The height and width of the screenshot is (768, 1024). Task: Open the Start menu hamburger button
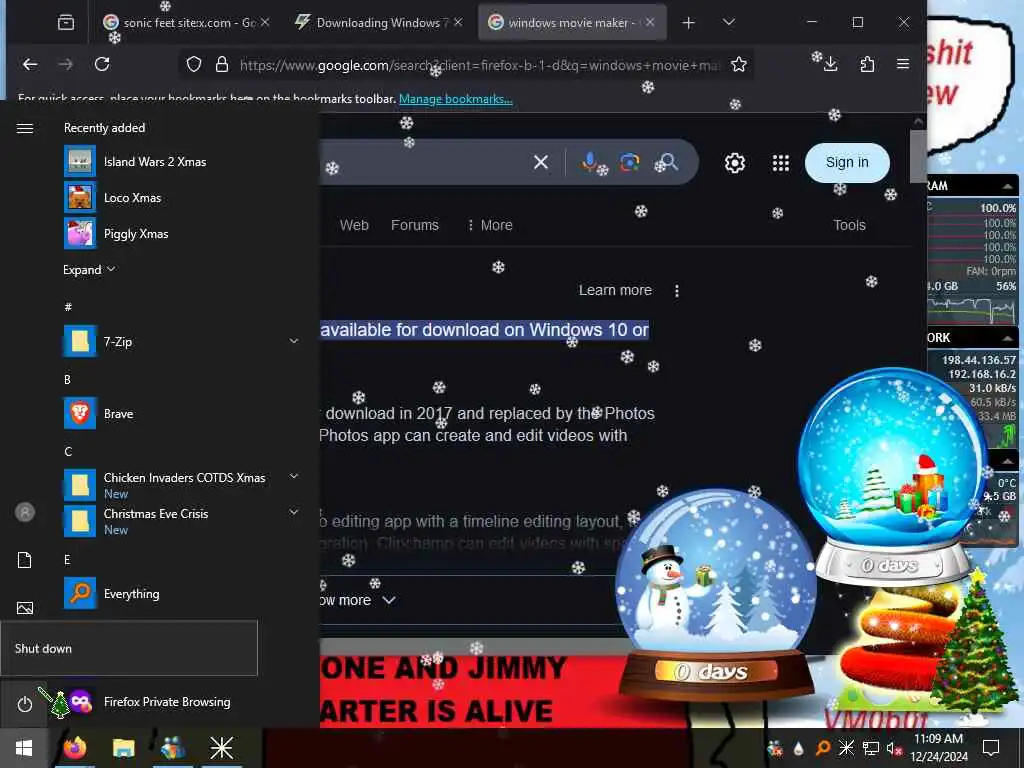(25, 128)
